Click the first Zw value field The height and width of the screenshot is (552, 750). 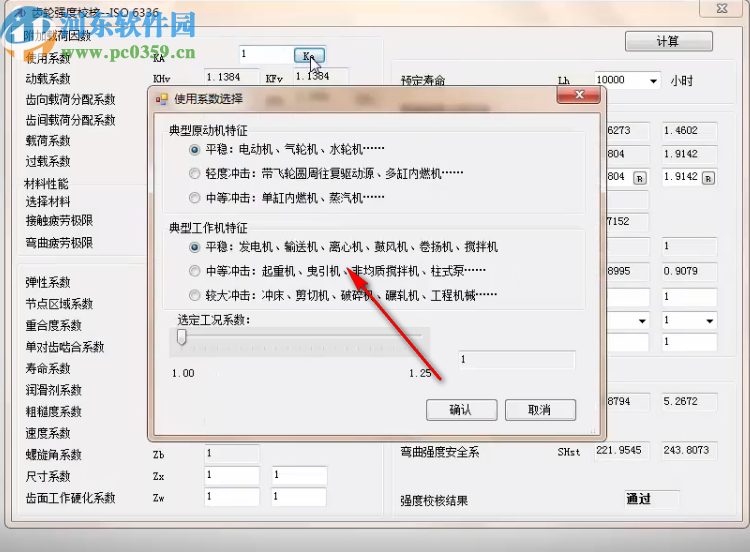tap(232, 497)
